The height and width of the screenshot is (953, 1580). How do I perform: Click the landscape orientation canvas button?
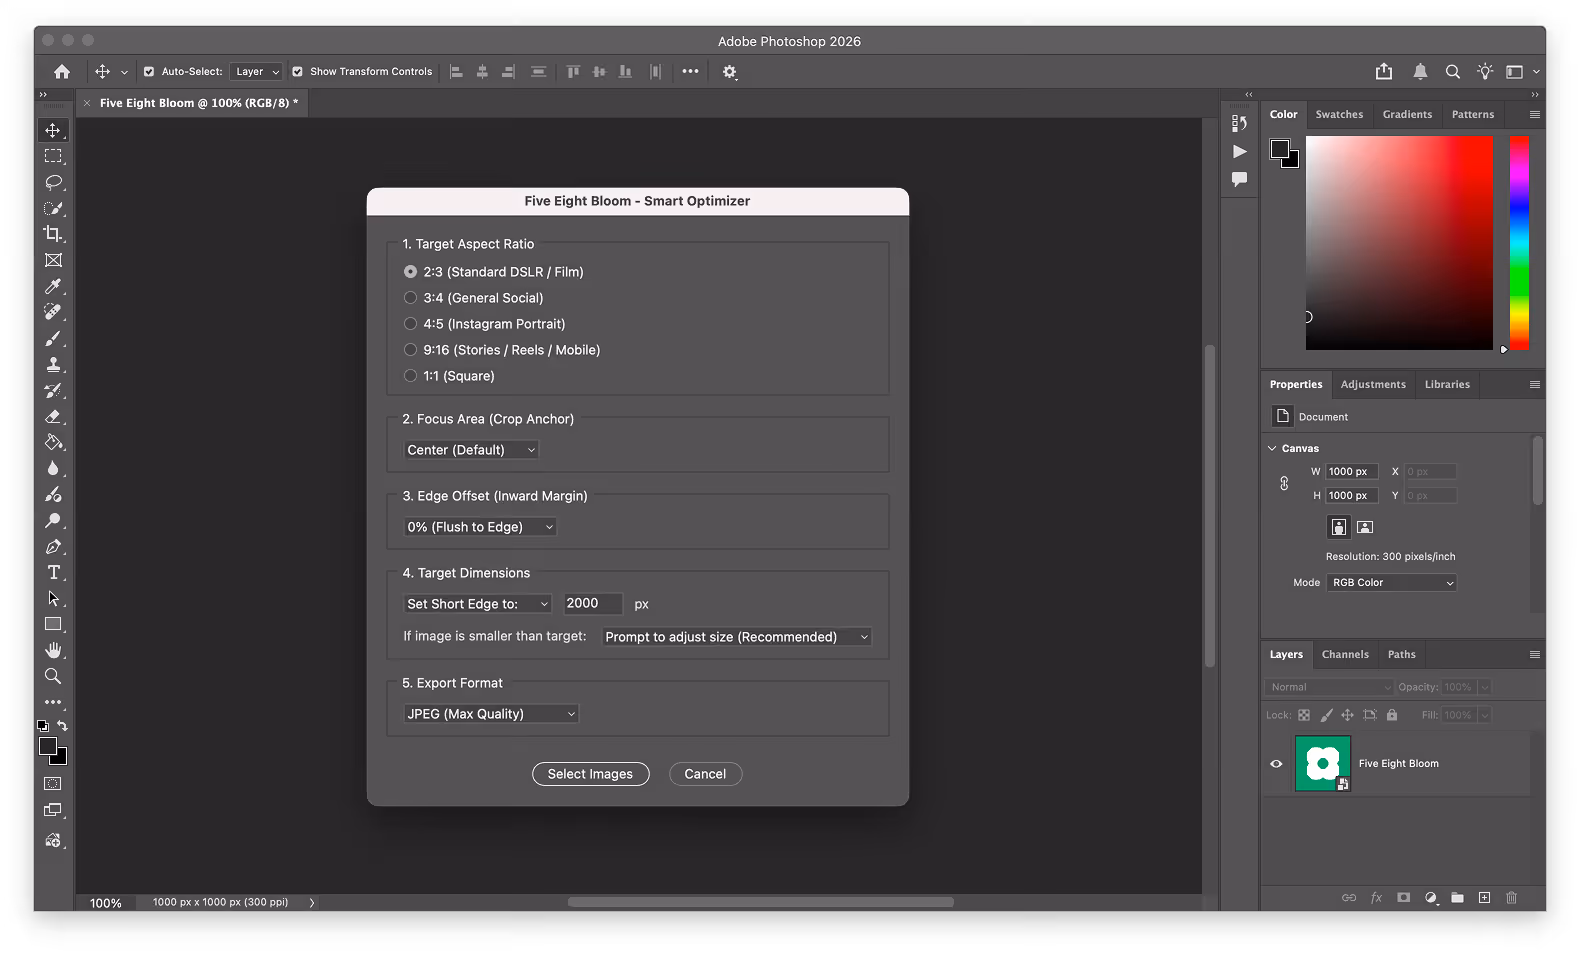tap(1365, 527)
